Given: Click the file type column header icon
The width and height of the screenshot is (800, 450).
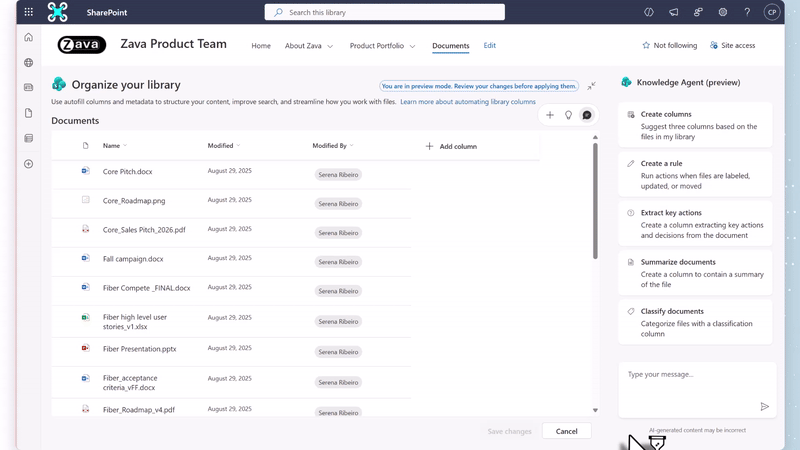Looking at the screenshot, I should pos(85,145).
